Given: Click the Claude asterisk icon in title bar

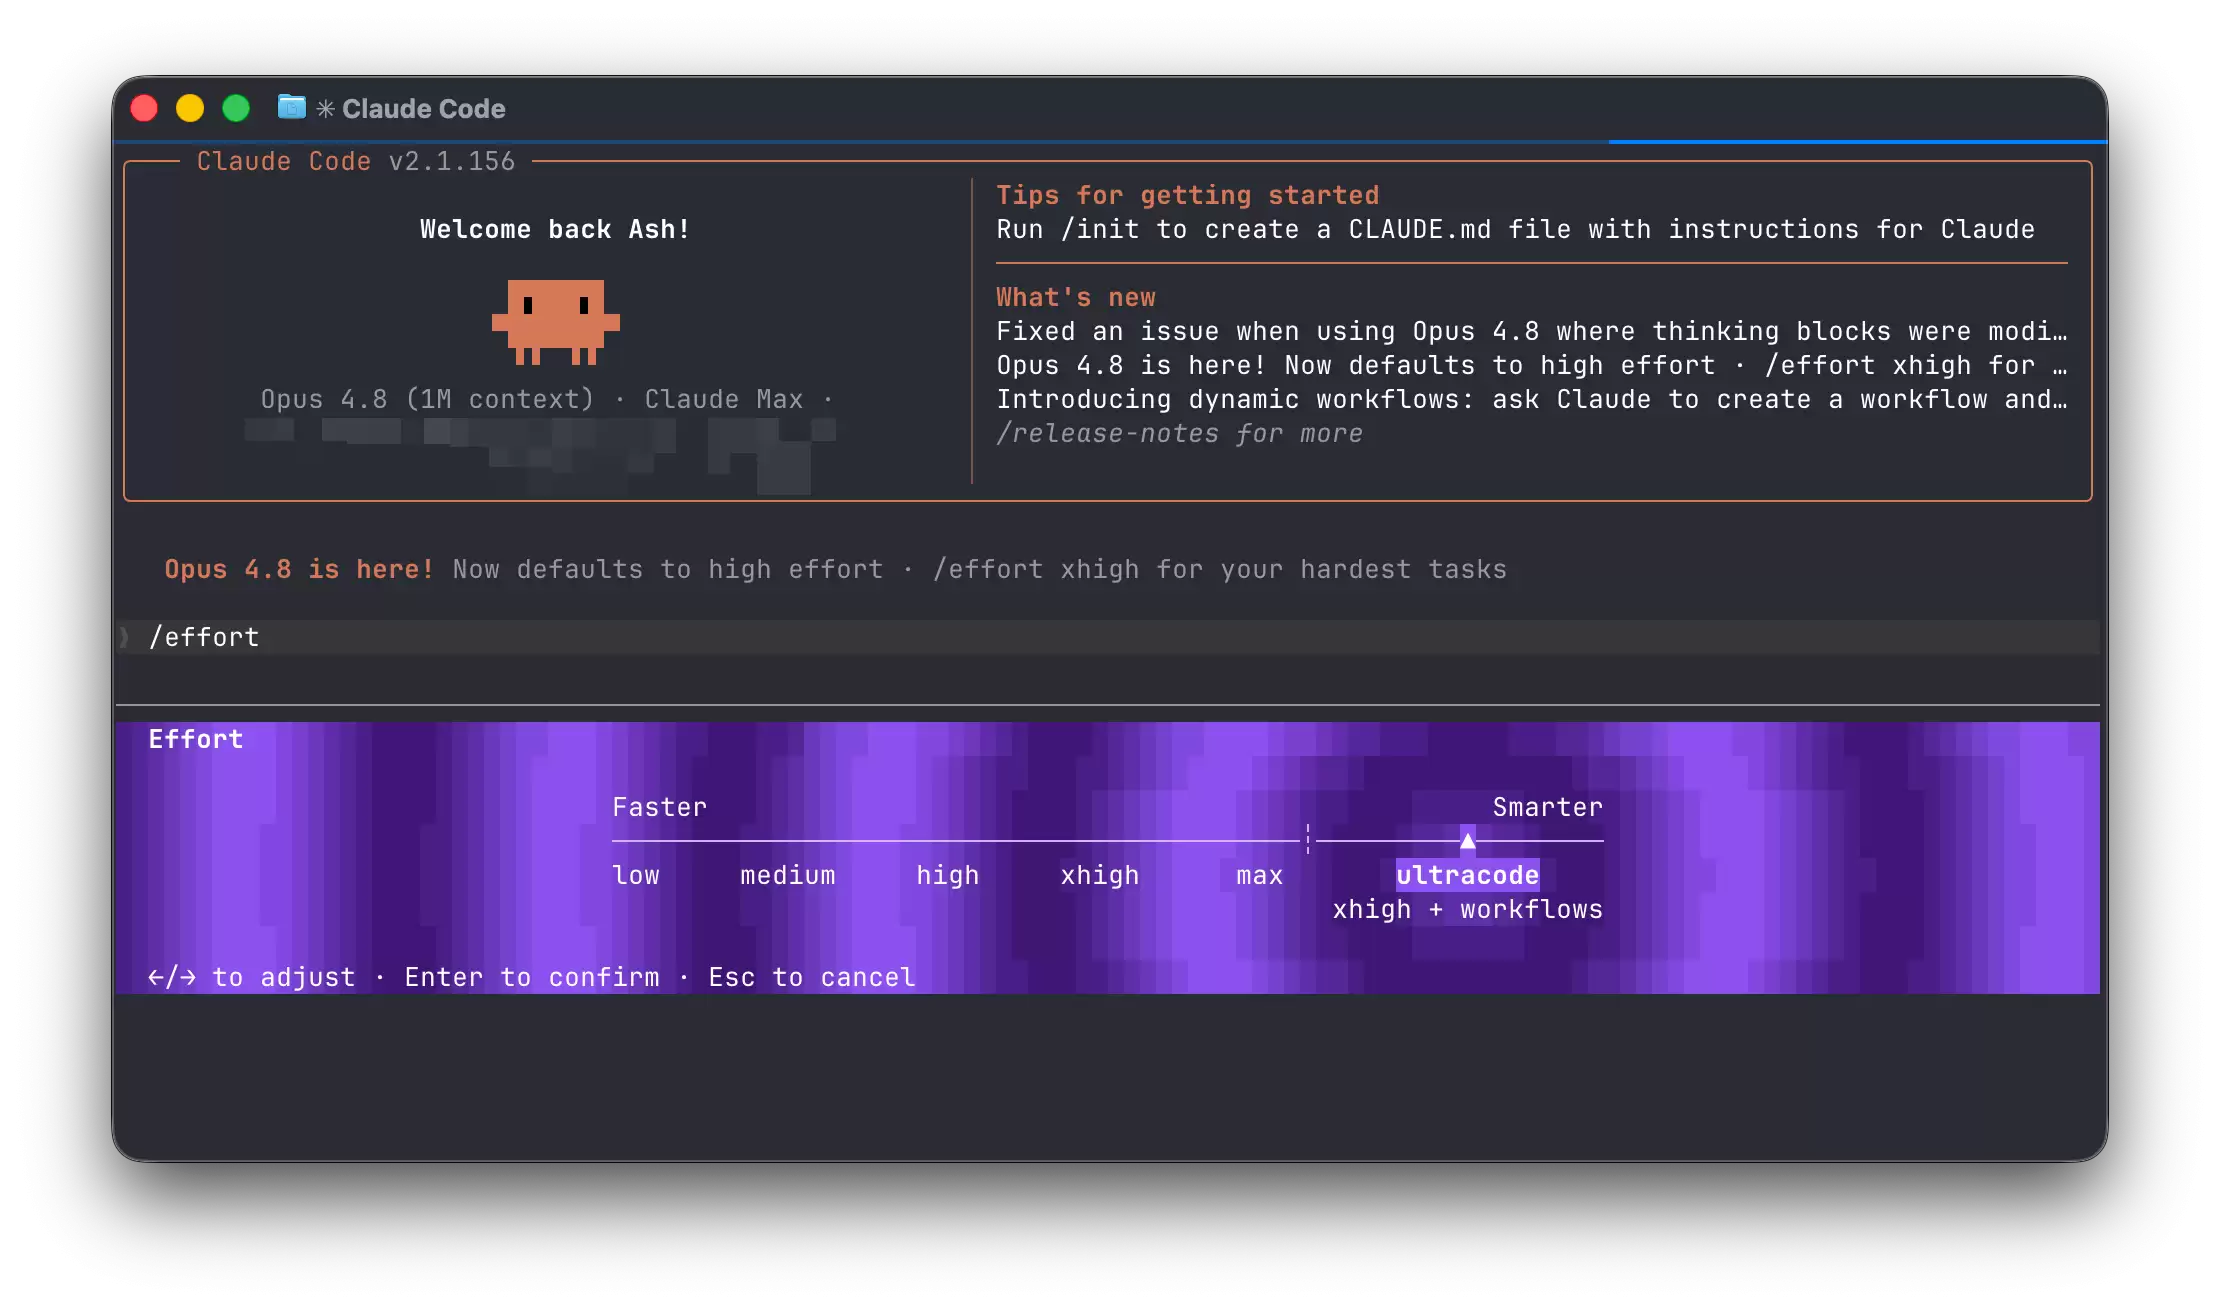Looking at the screenshot, I should pos(325,108).
